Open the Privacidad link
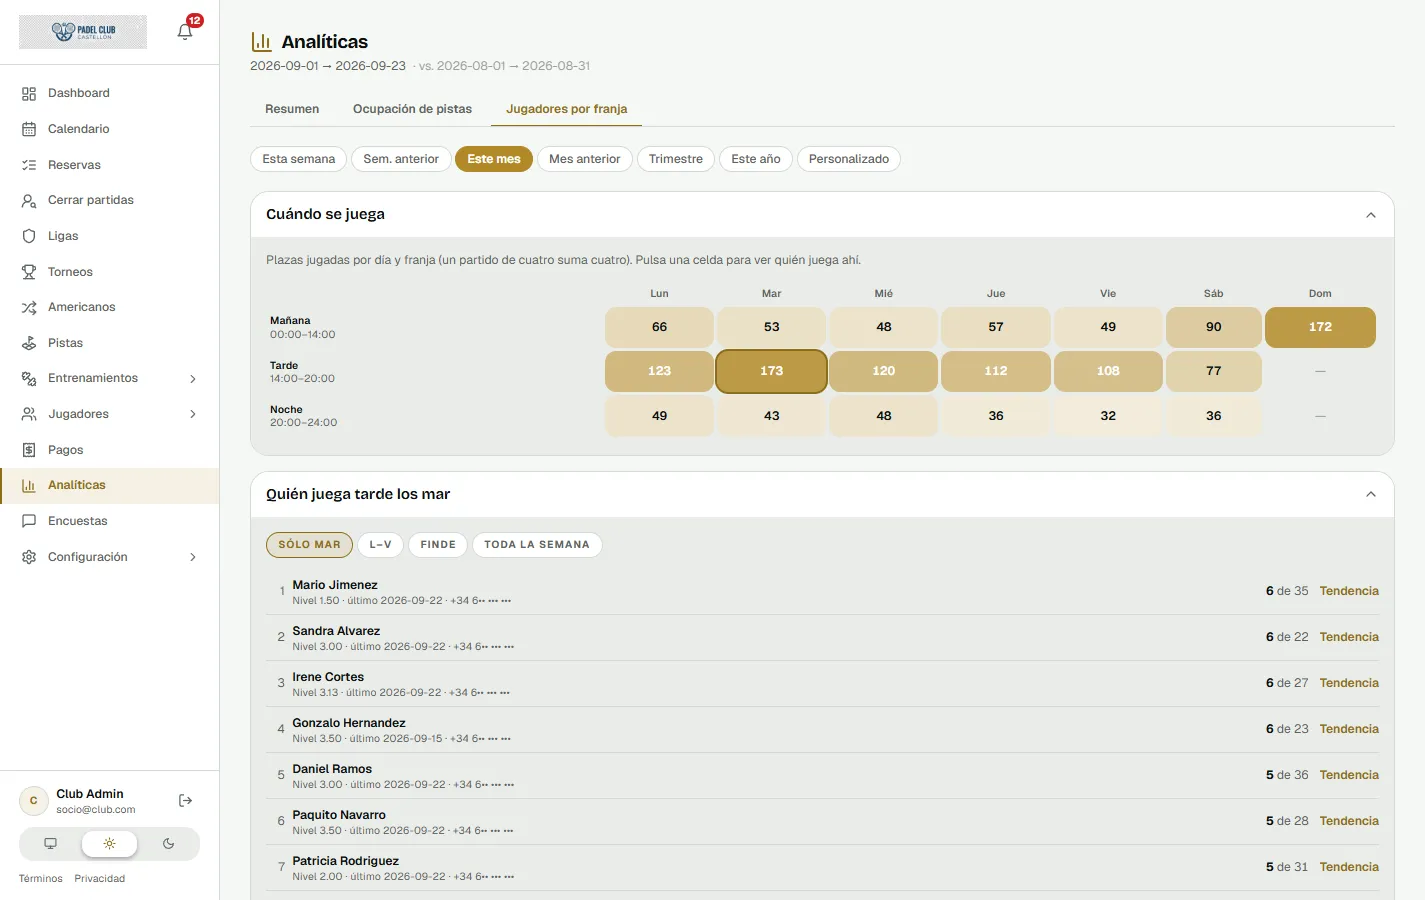1425x900 pixels. click(100, 879)
